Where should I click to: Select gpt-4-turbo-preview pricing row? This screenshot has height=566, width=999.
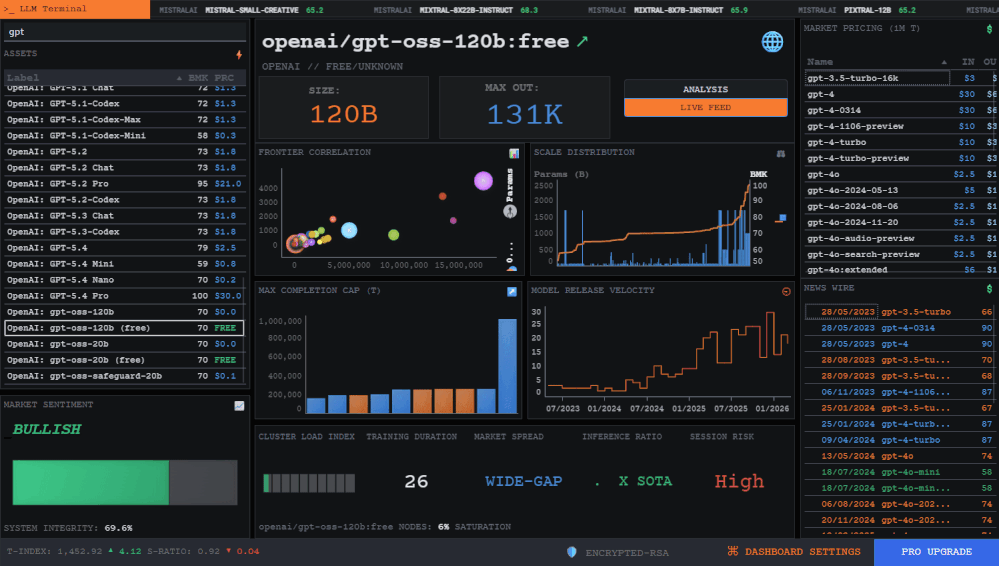pyautogui.click(x=902, y=158)
